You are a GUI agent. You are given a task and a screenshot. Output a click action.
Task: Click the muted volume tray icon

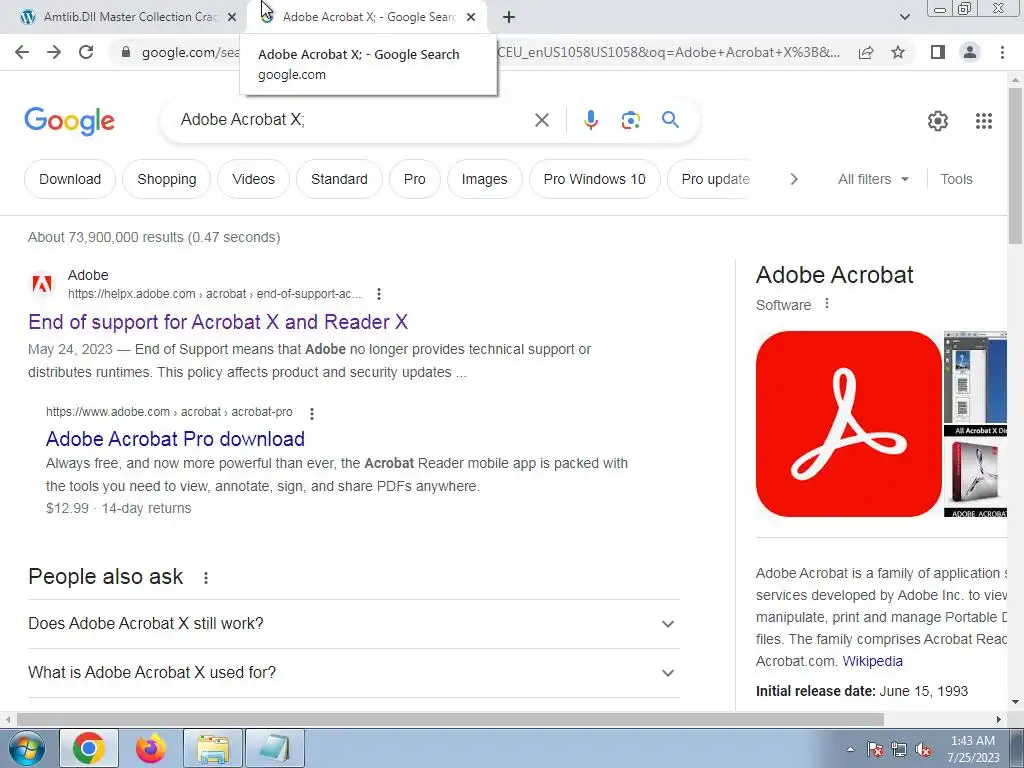923,750
